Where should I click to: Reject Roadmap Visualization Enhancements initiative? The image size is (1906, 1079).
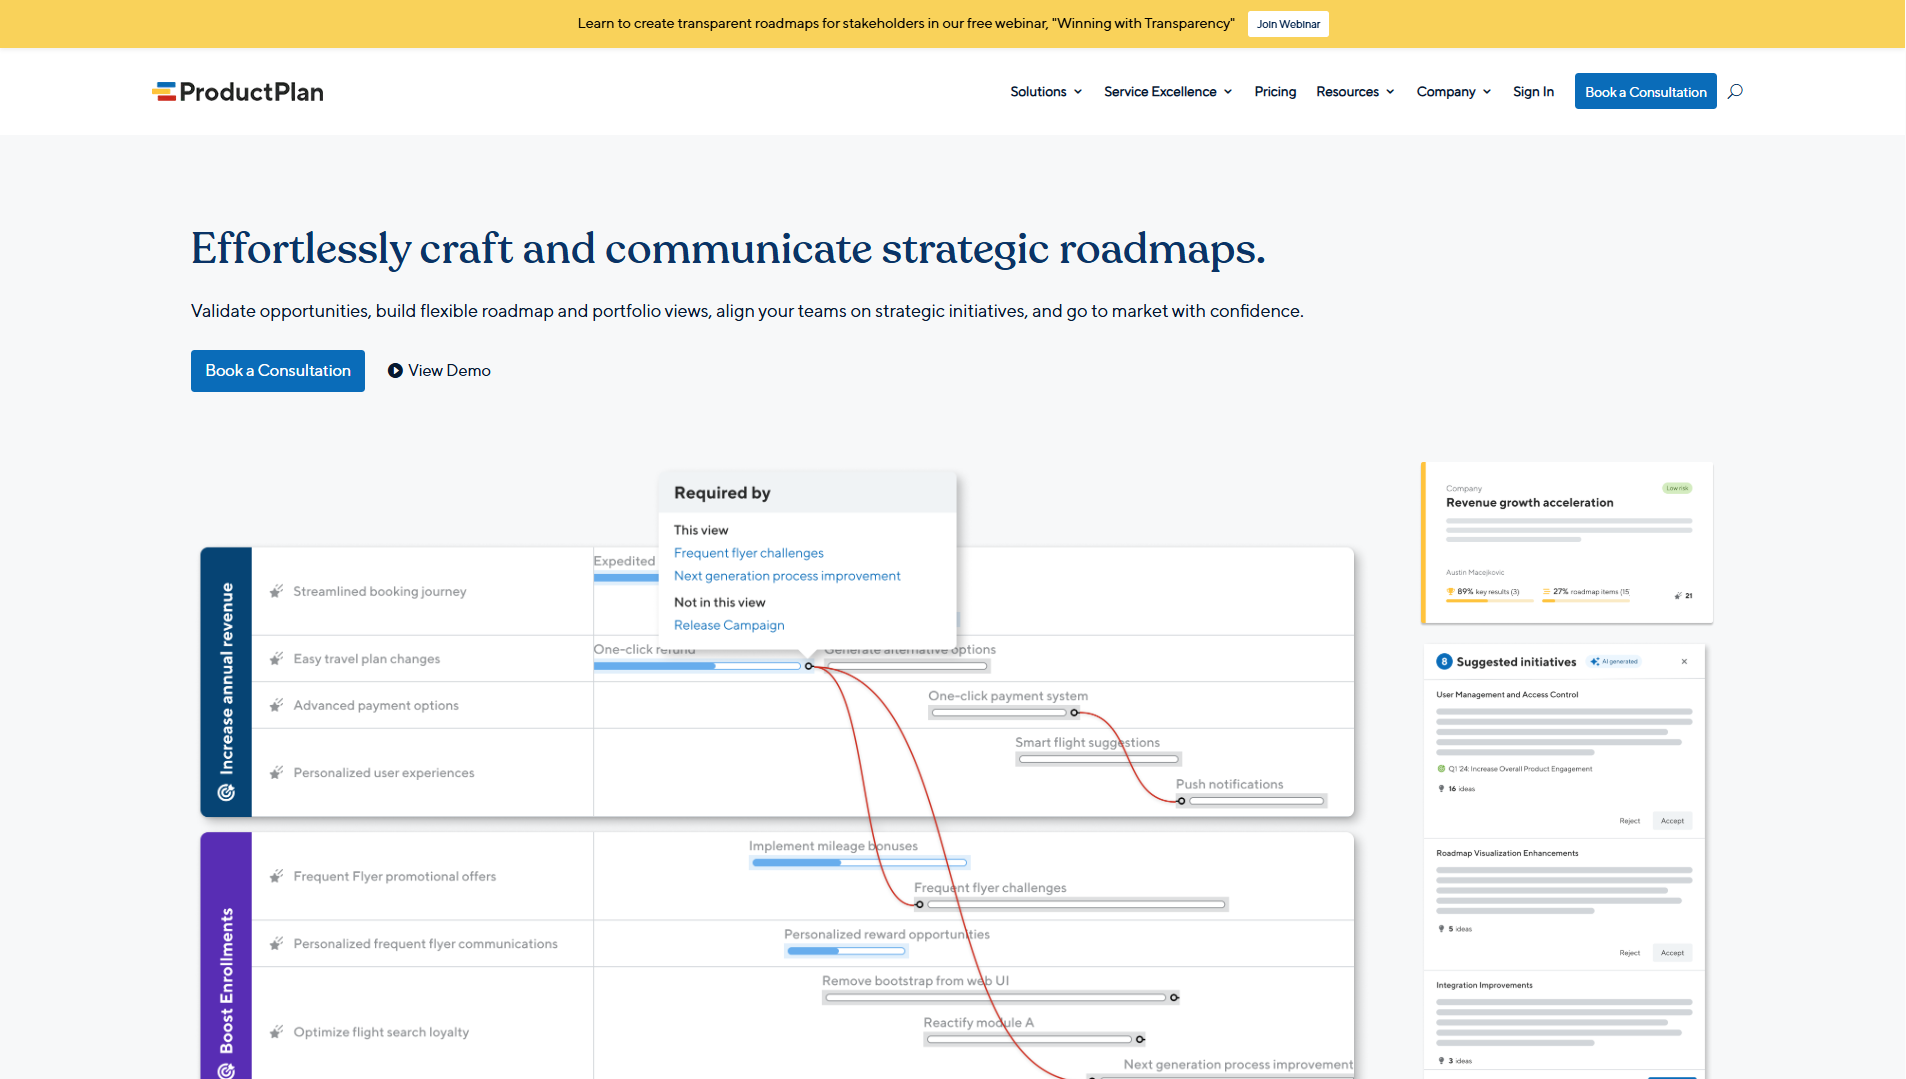[x=1629, y=953]
